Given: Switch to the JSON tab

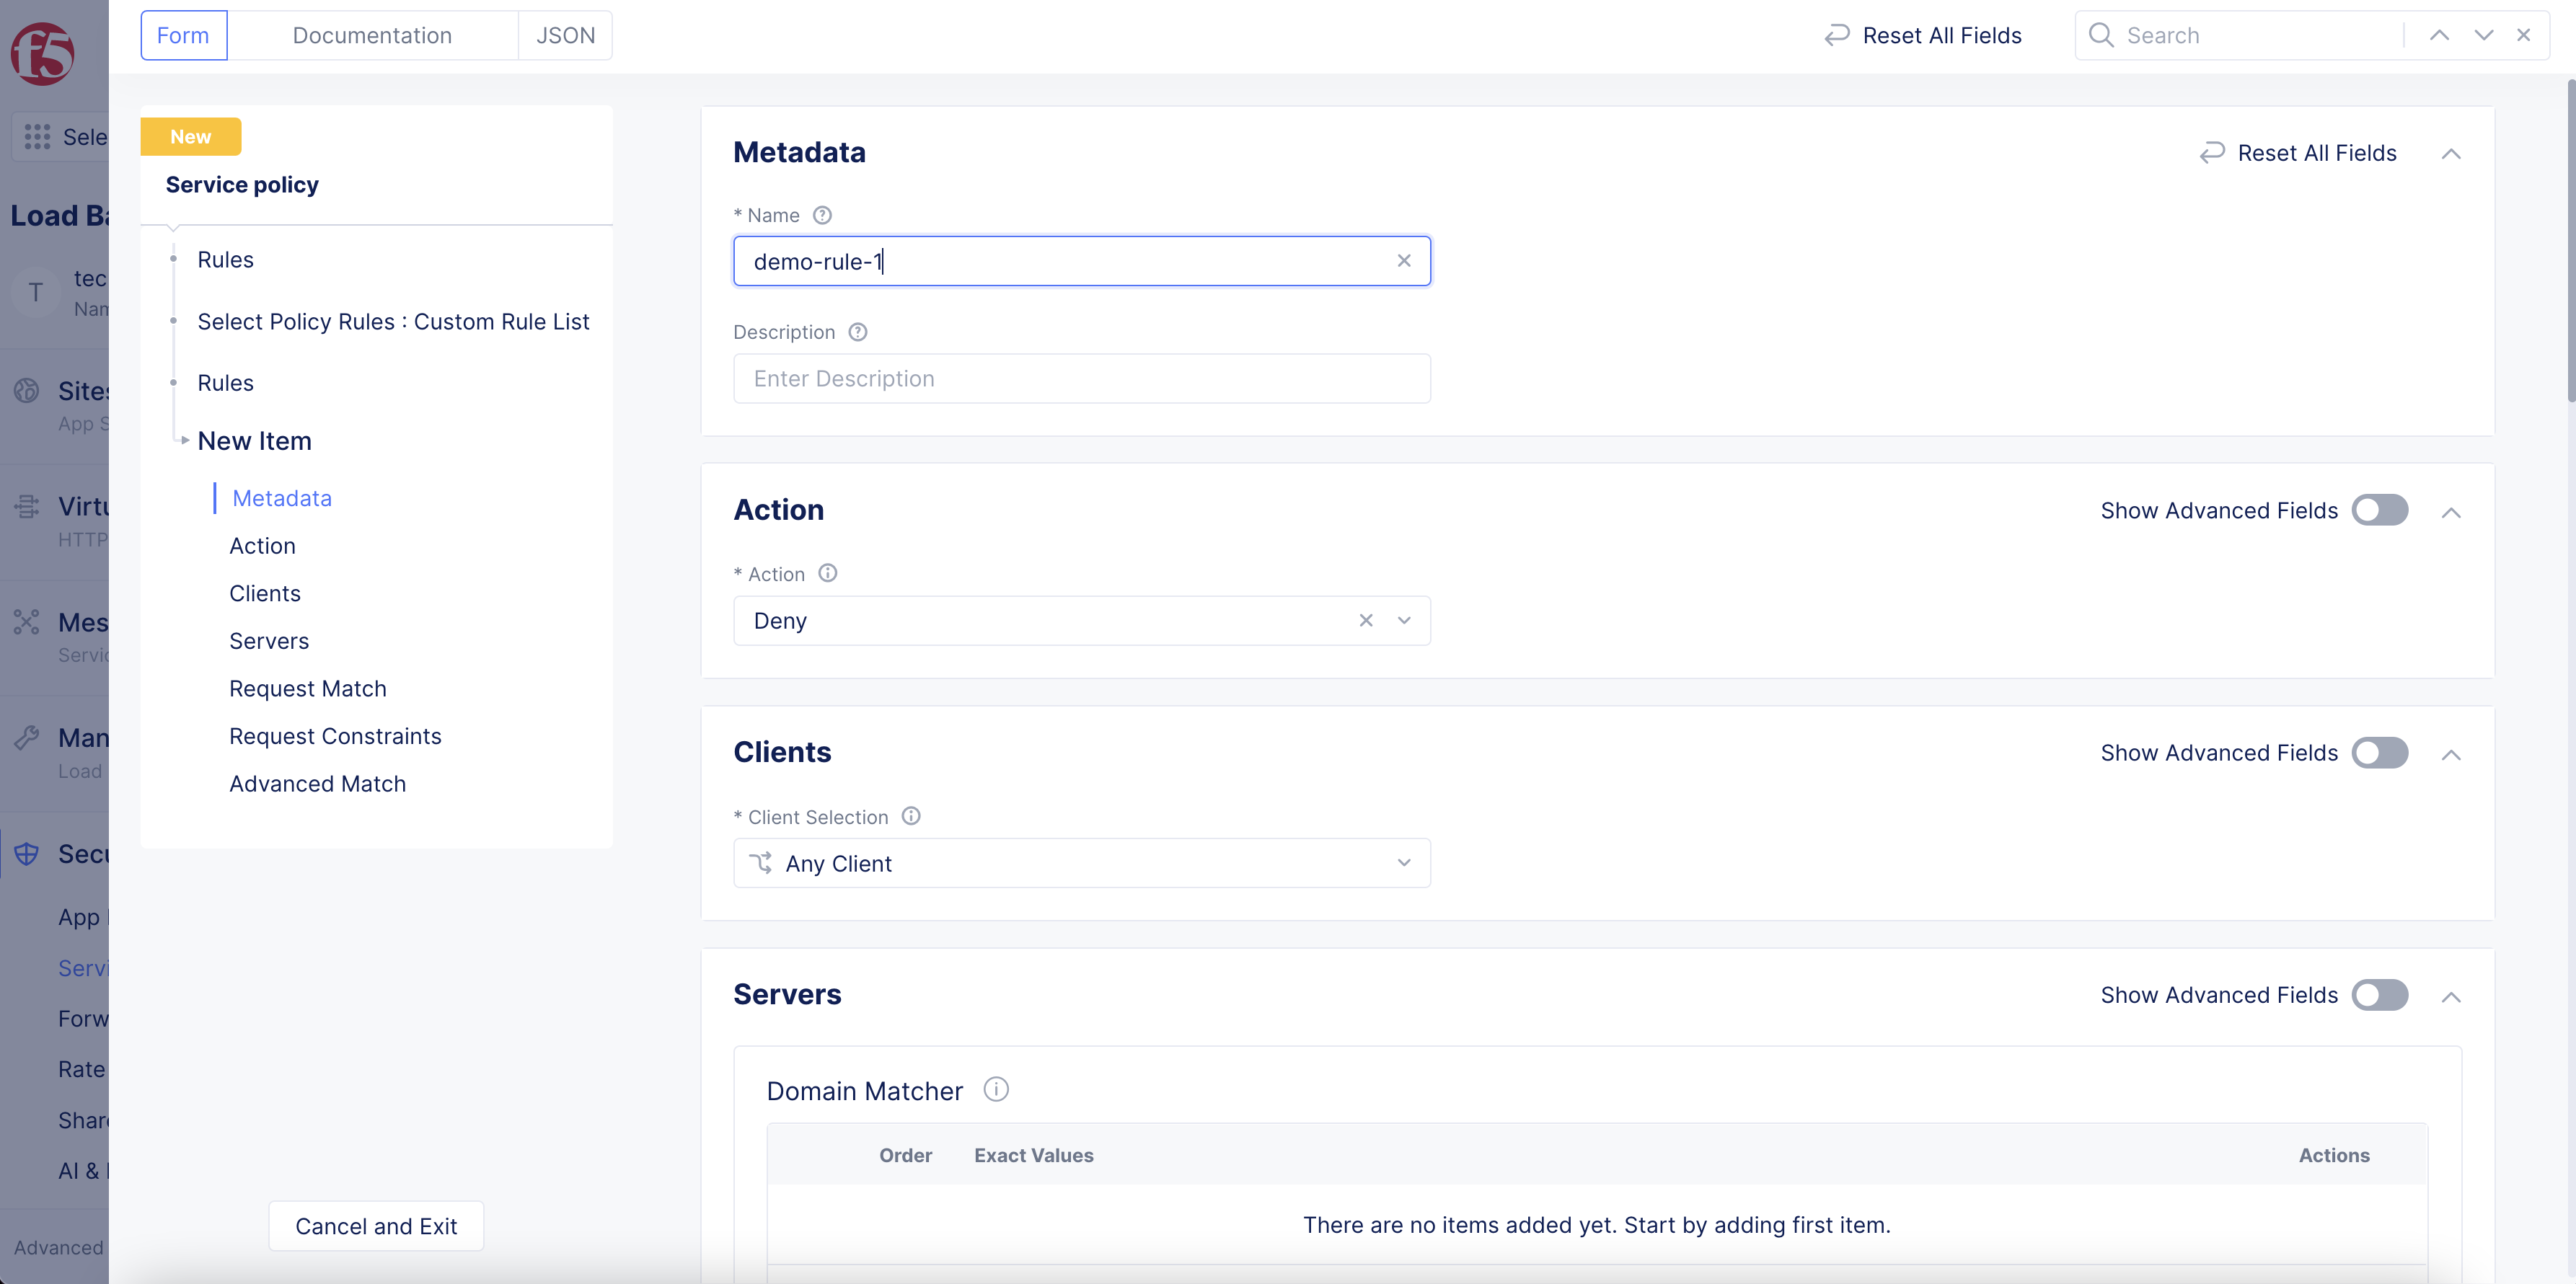Looking at the screenshot, I should [x=565, y=35].
